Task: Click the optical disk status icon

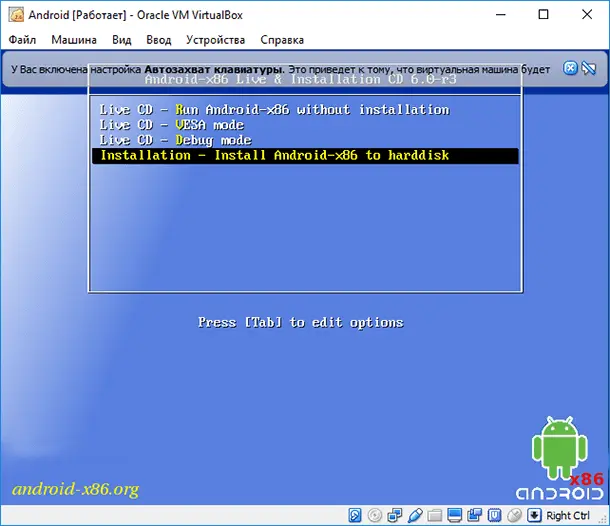Action: (375, 515)
